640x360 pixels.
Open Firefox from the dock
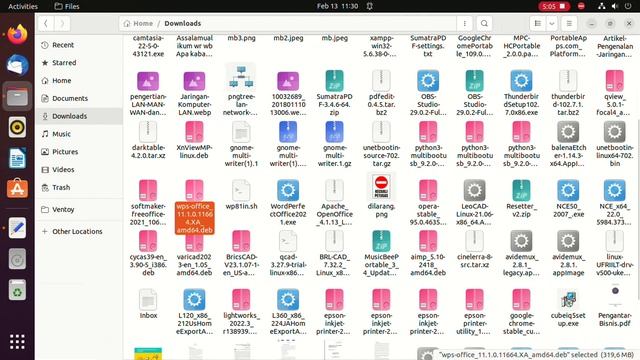17,34
